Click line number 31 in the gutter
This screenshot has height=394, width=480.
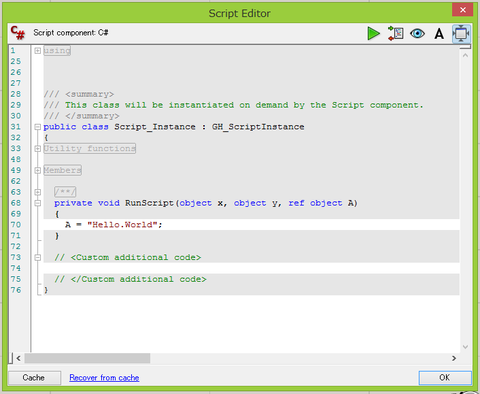[x=16, y=127]
